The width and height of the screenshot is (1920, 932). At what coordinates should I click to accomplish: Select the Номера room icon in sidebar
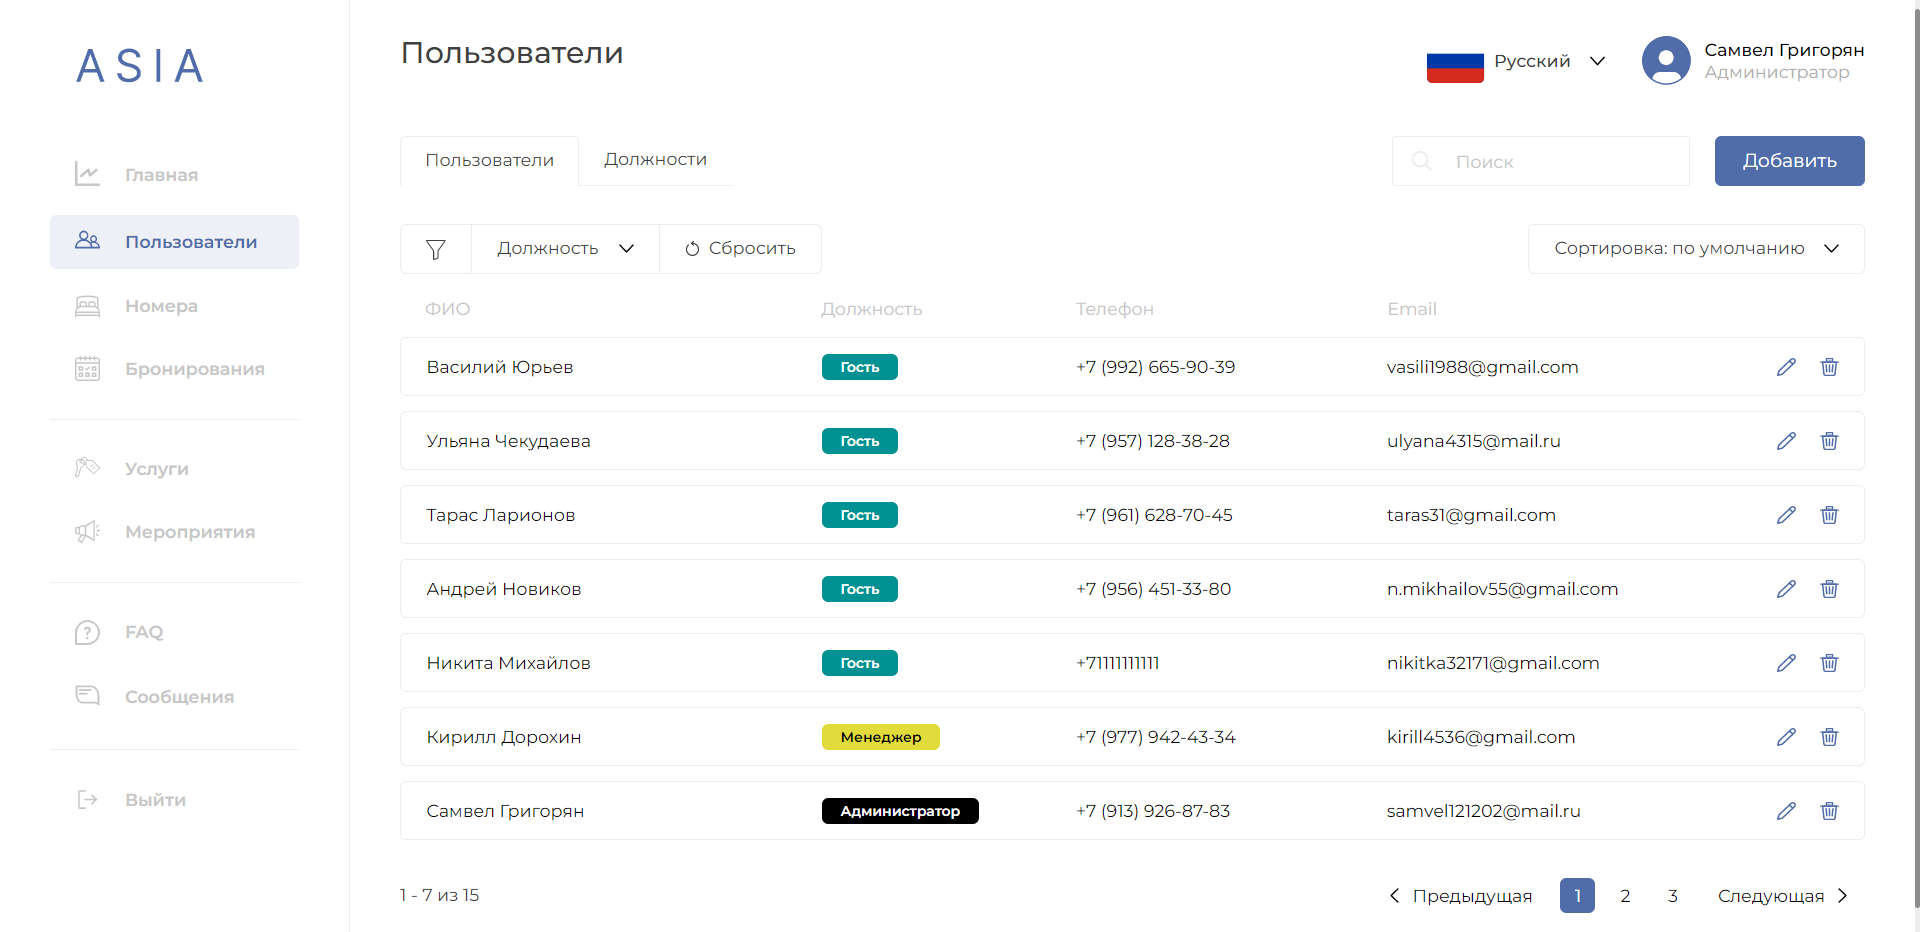[88, 305]
